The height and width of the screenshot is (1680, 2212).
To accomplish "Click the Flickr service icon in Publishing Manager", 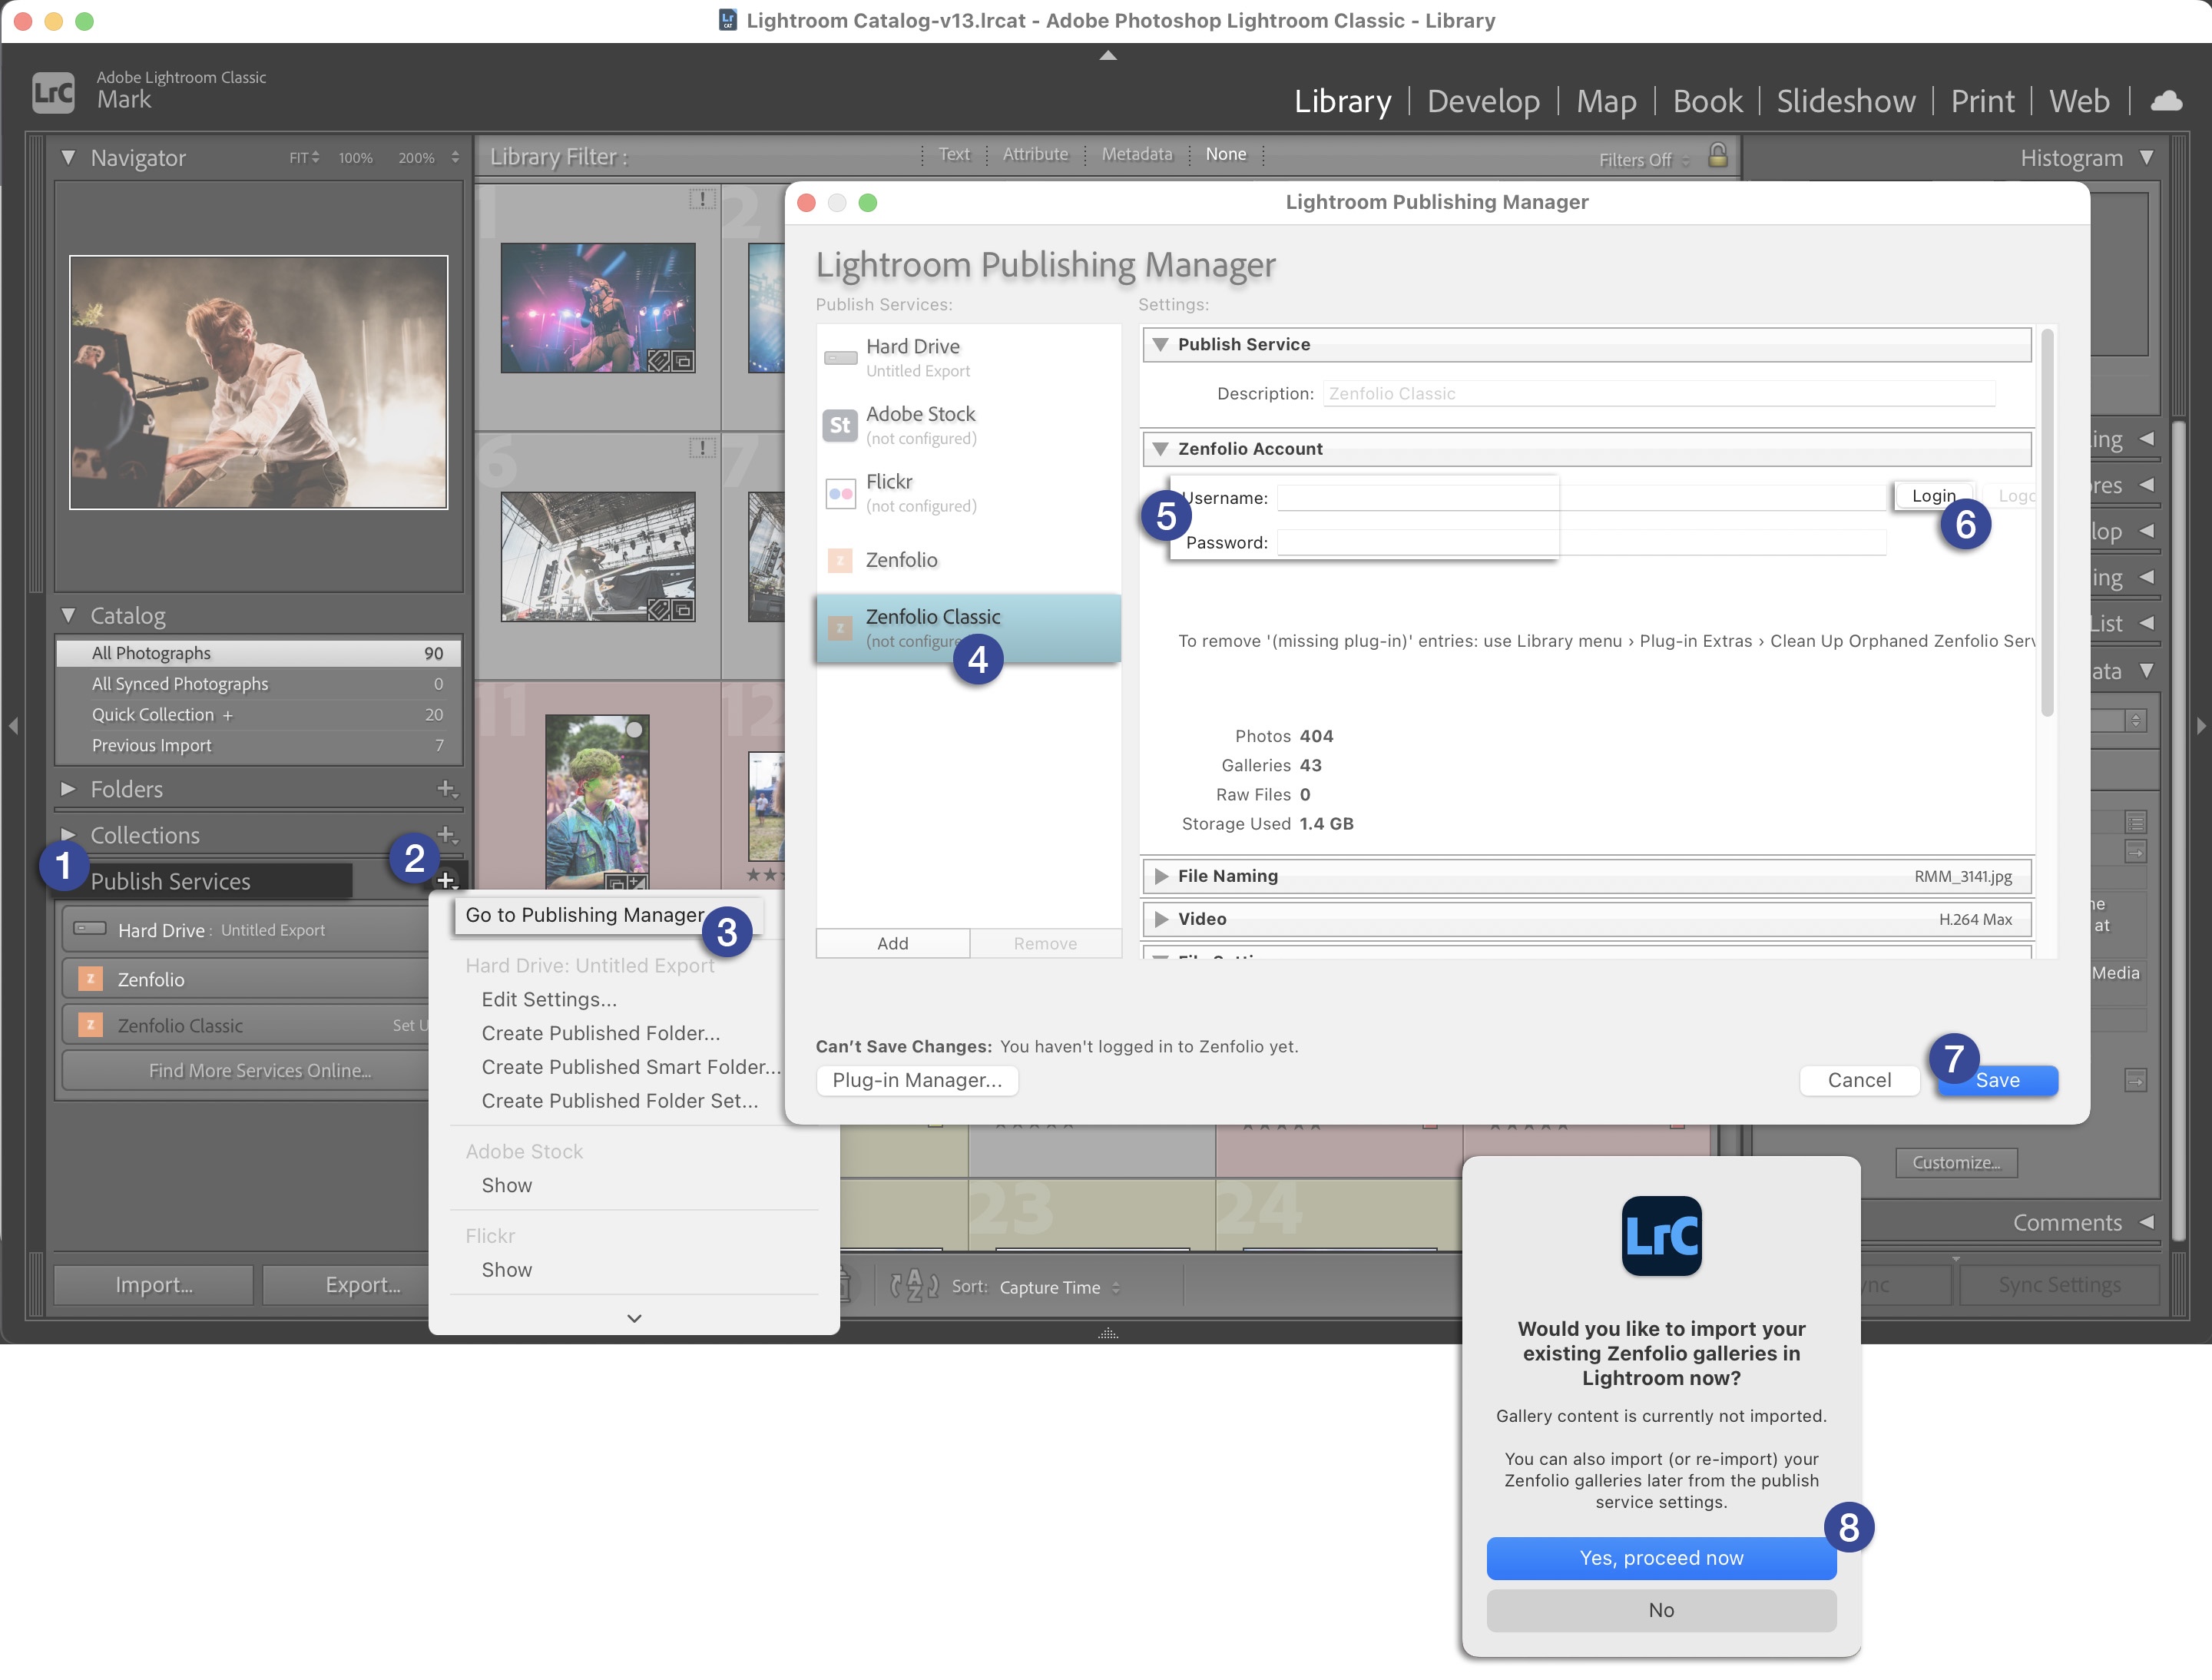I will click(840, 493).
